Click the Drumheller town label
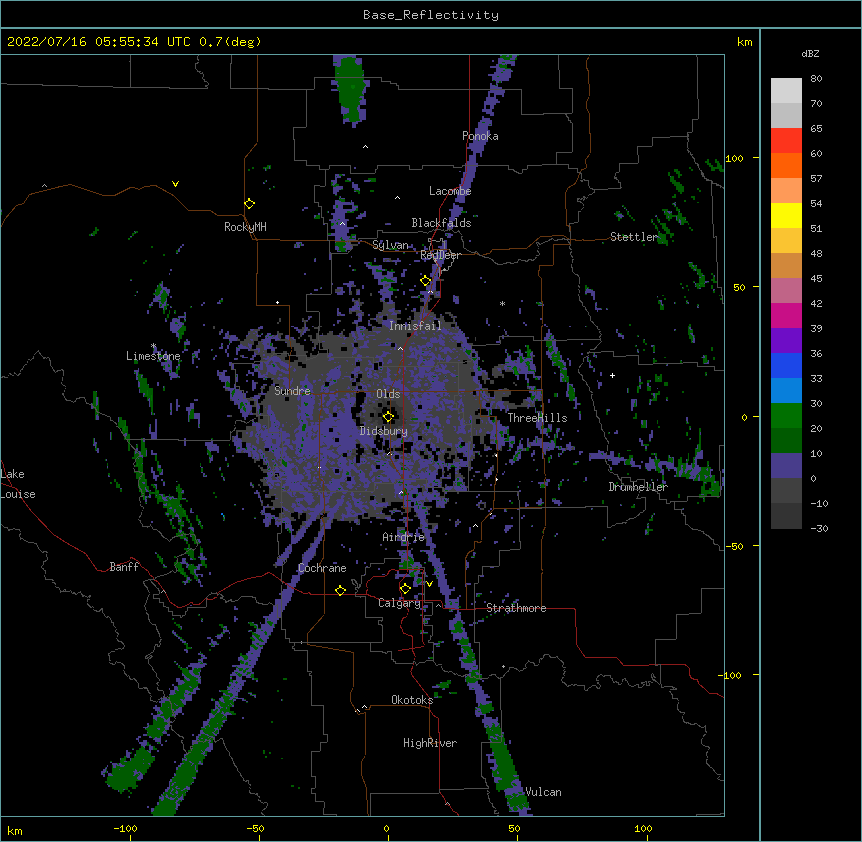 638,487
